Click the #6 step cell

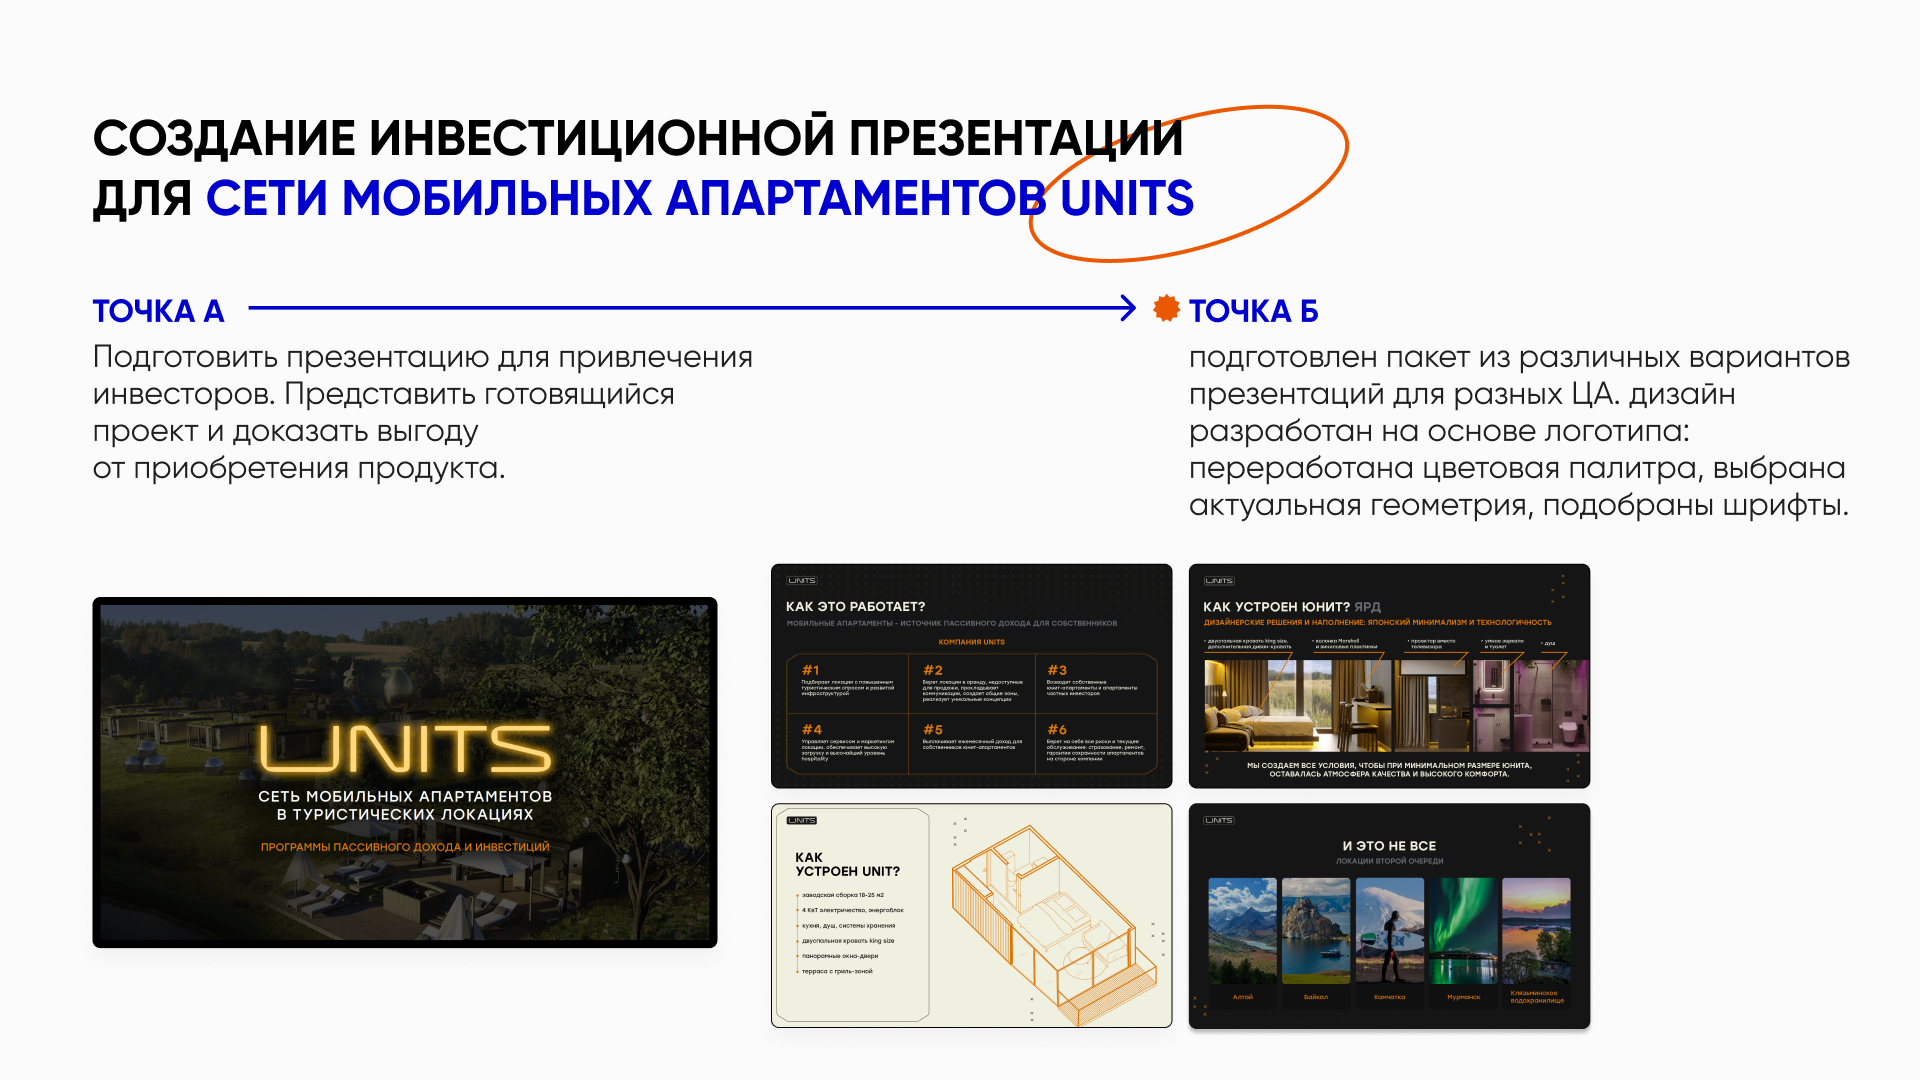click(1095, 743)
